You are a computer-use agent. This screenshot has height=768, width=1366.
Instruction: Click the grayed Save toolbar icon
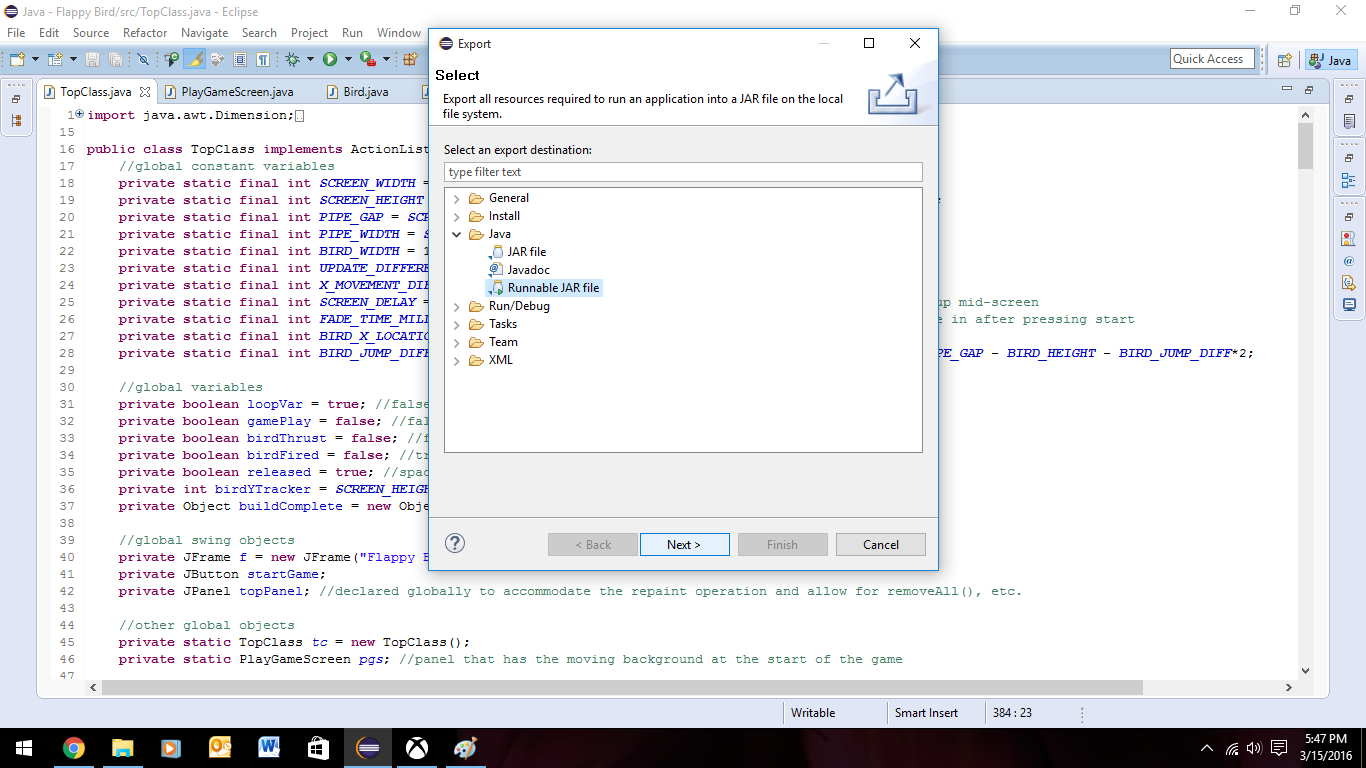92,60
